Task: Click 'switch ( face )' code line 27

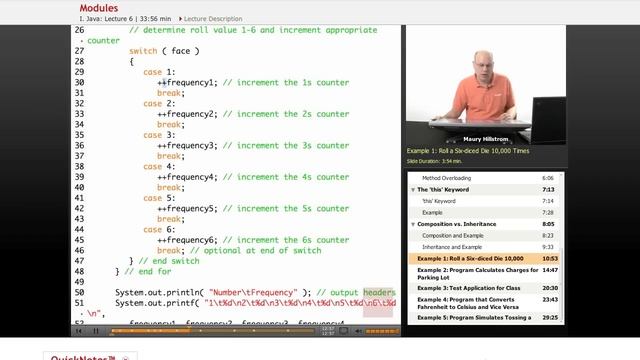Action: click(x=164, y=51)
